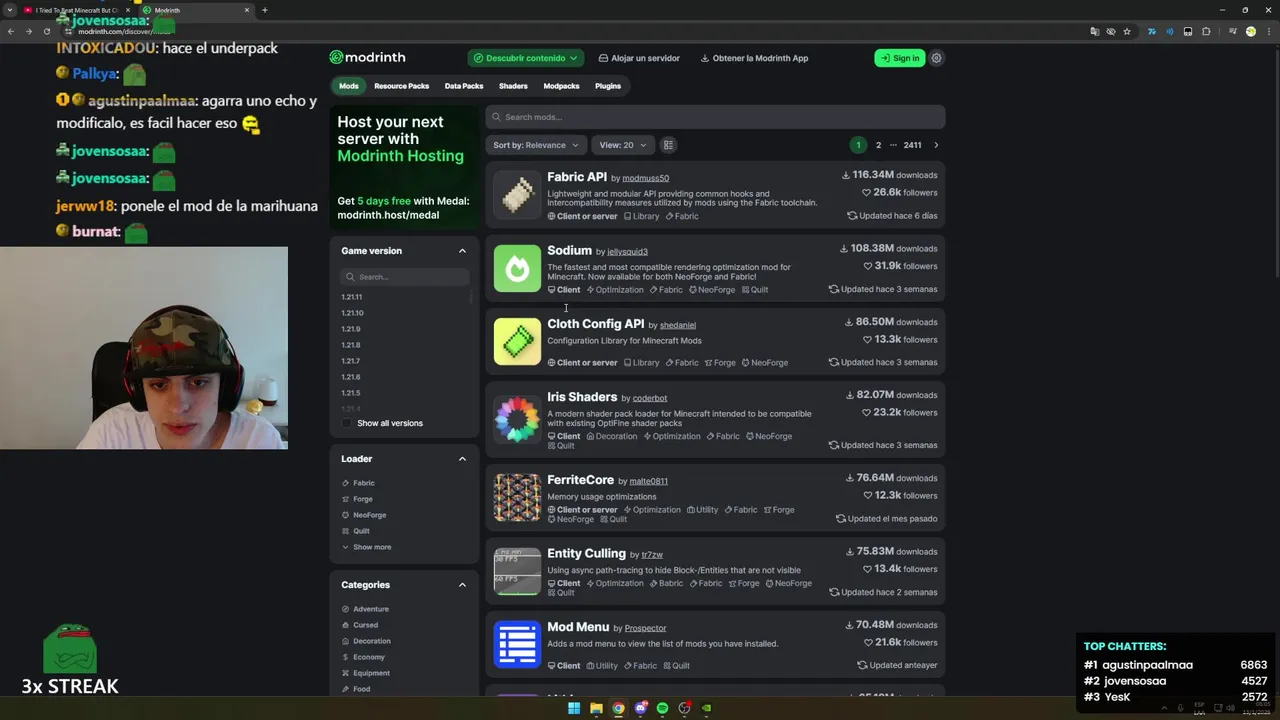Collapse the Categories section
Screen dimensions: 1280x720
point(462,585)
